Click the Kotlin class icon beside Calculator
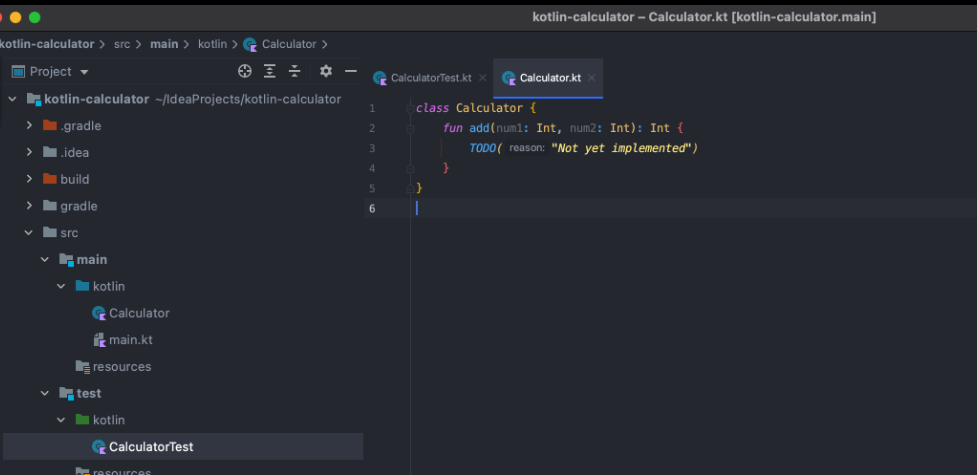Image resolution: width=977 pixels, height=475 pixels. click(99, 313)
